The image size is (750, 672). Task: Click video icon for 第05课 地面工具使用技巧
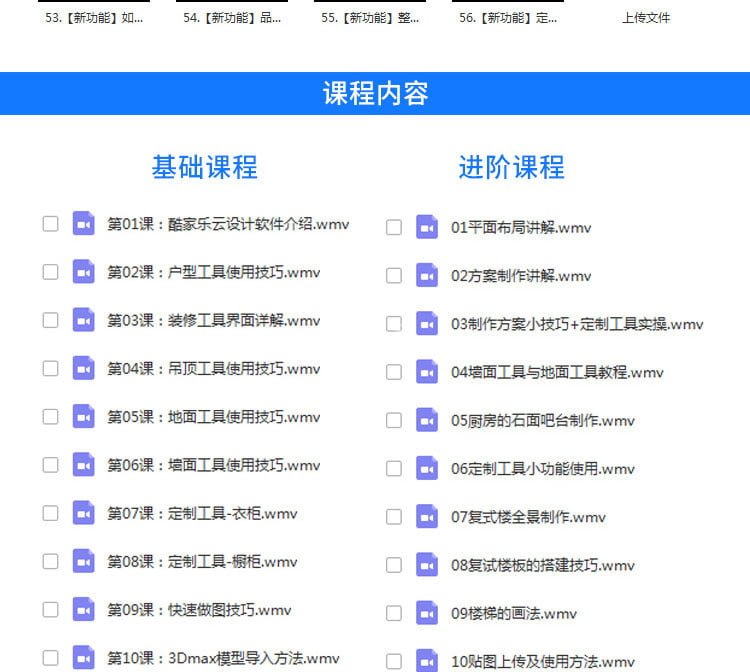click(x=83, y=417)
